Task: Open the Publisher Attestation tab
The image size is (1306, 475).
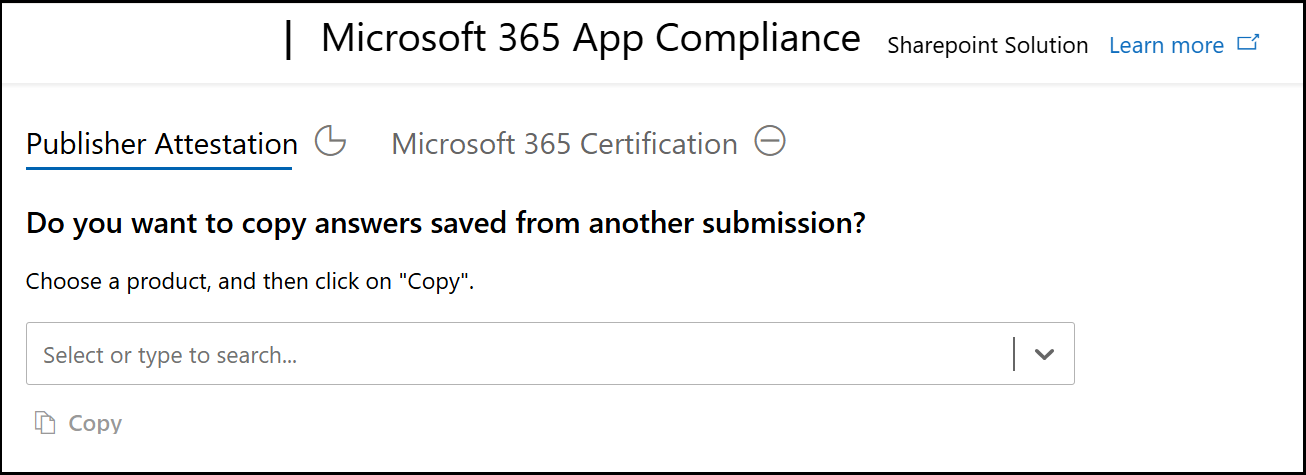Action: click(161, 144)
